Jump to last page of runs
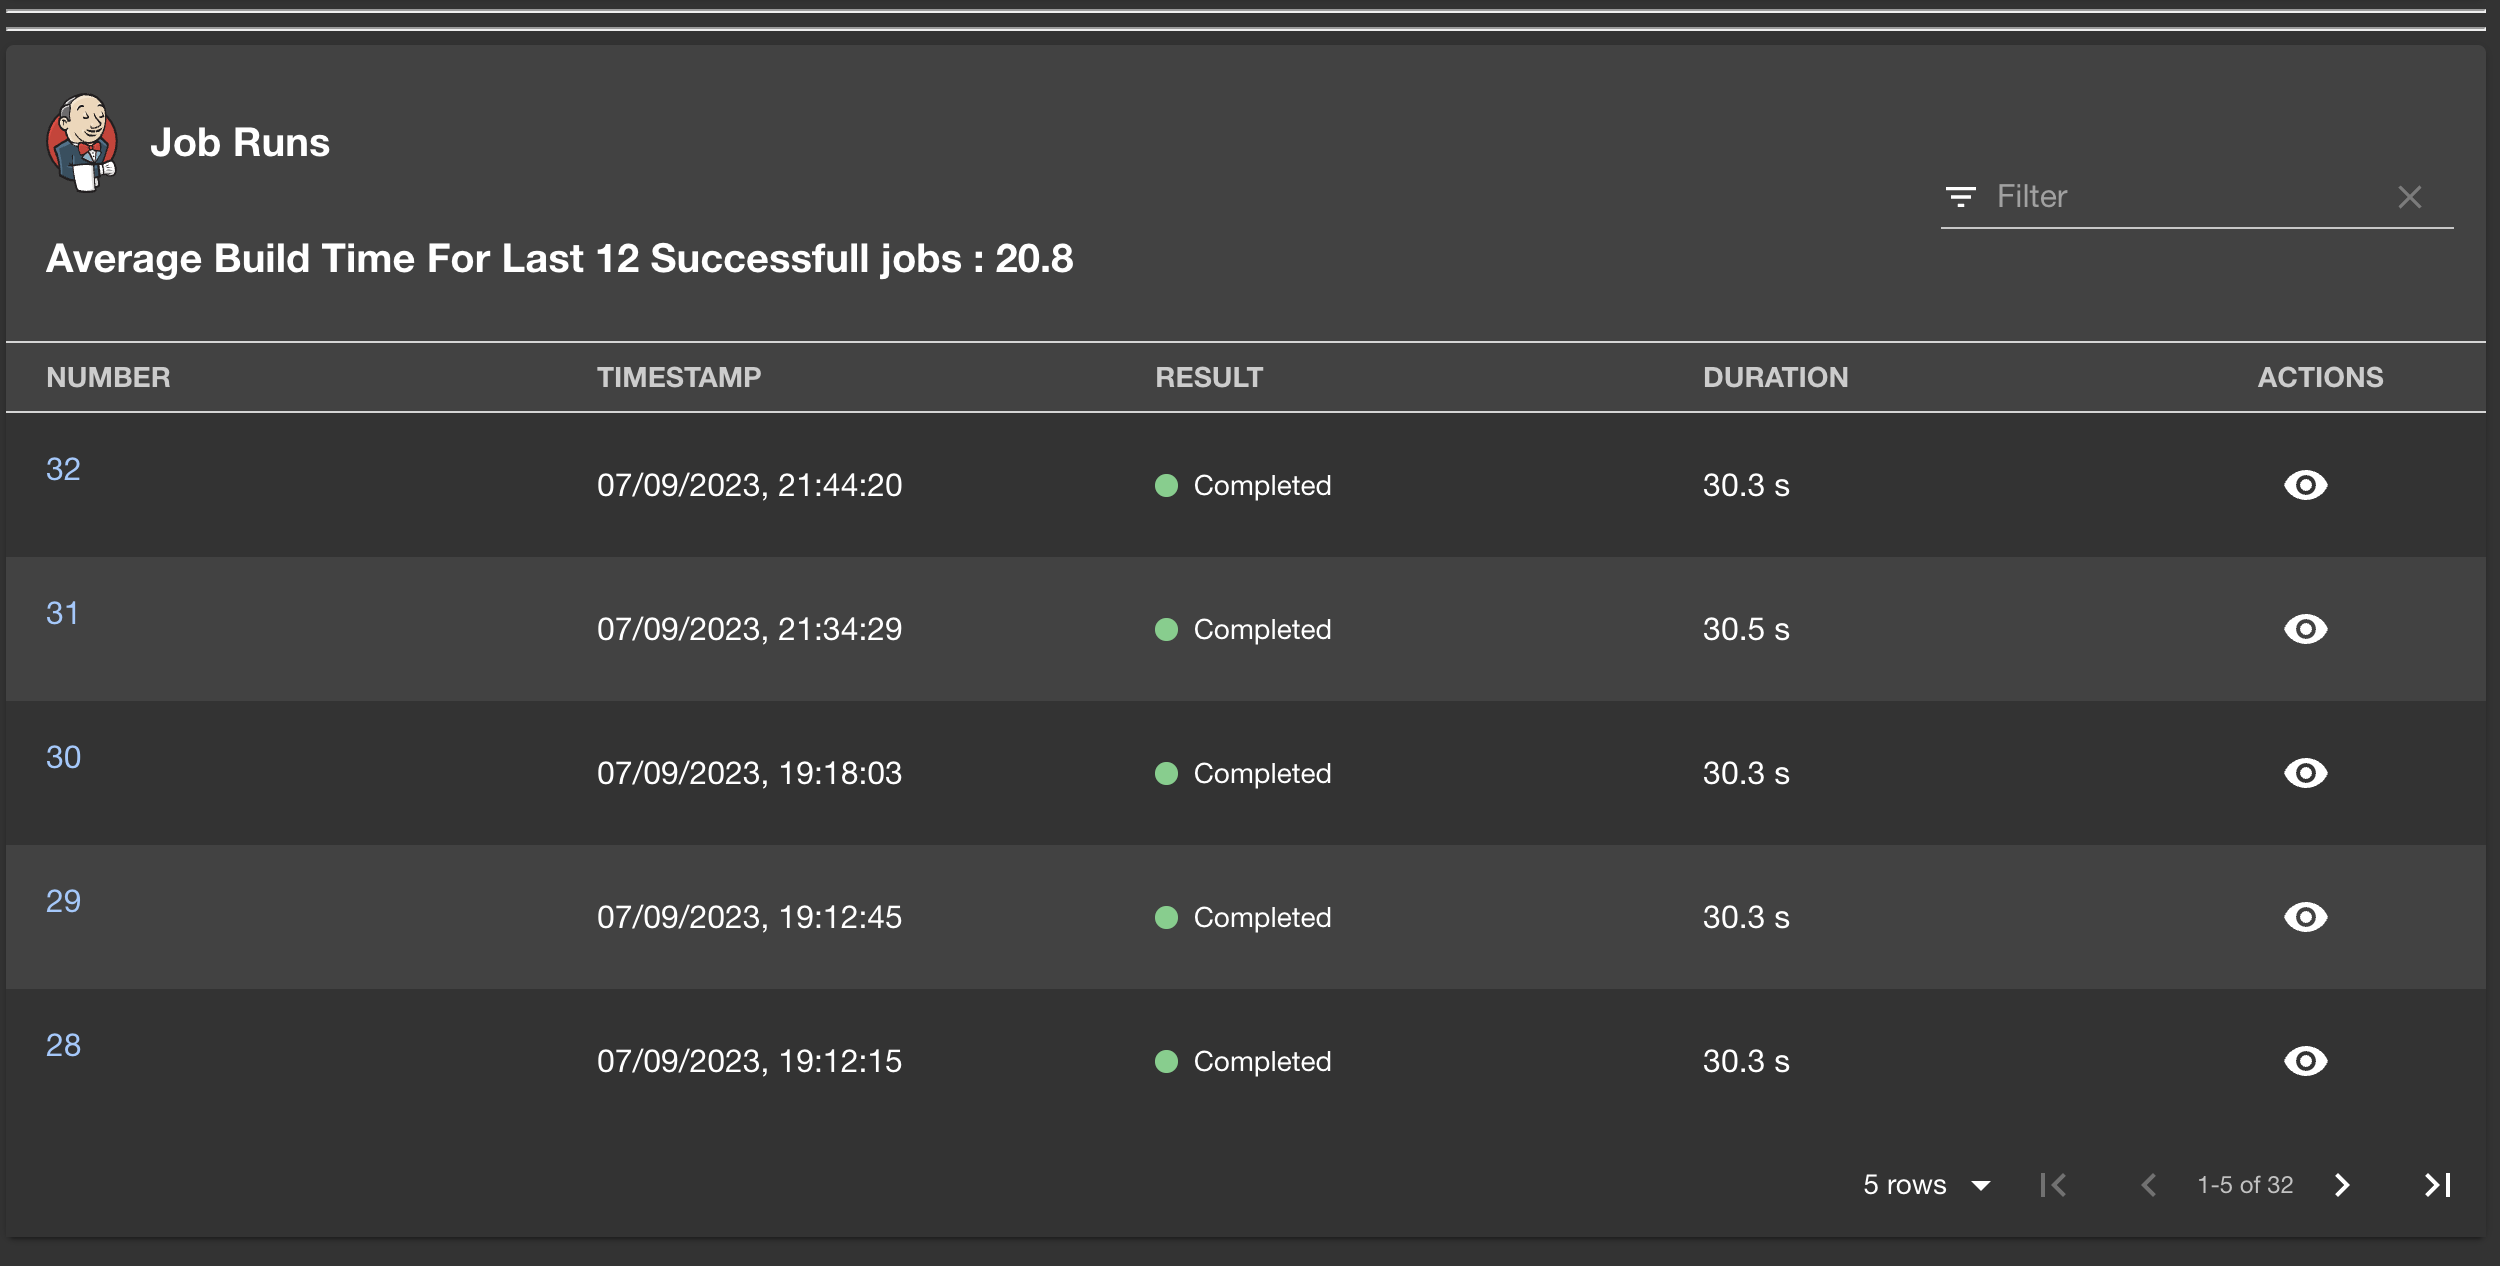 [2437, 1185]
